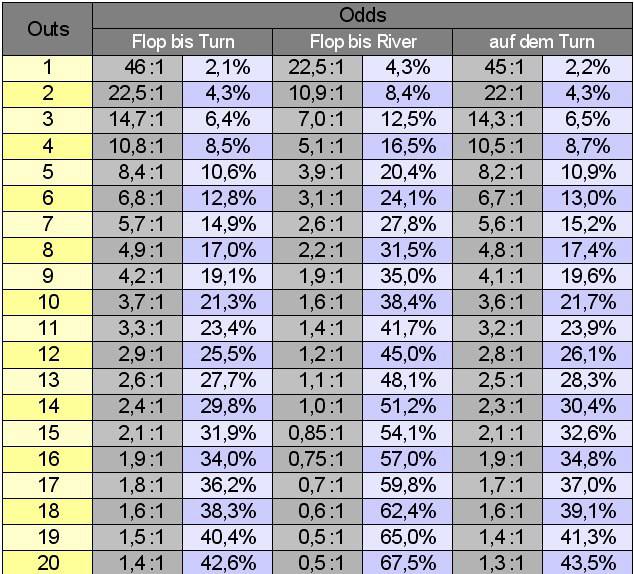Click the 51,2% percentage cell
The width and height of the screenshot is (634, 574).
[408, 407]
